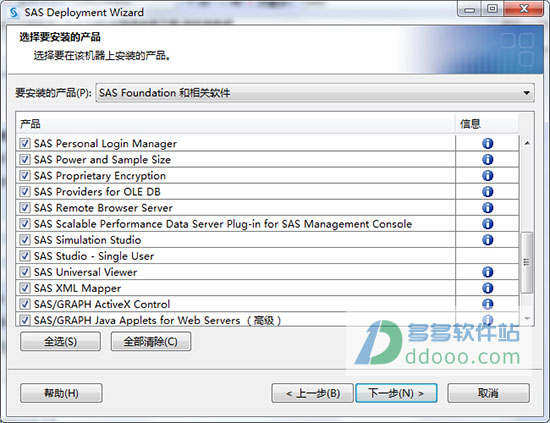Click the 全选(S) select all button
This screenshot has height=423, width=550.
60,341
